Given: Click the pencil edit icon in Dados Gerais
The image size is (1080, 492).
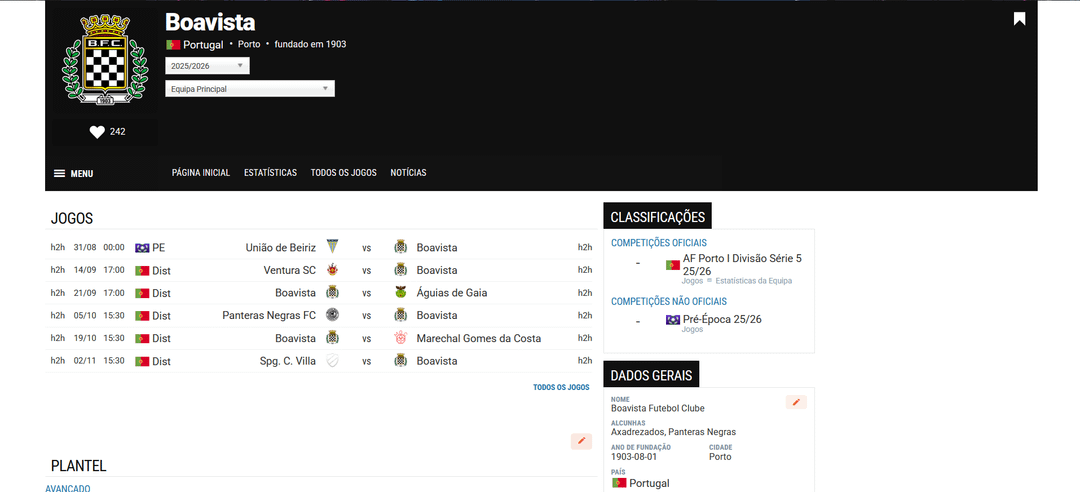Looking at the screenshot, I should (796, 402).
